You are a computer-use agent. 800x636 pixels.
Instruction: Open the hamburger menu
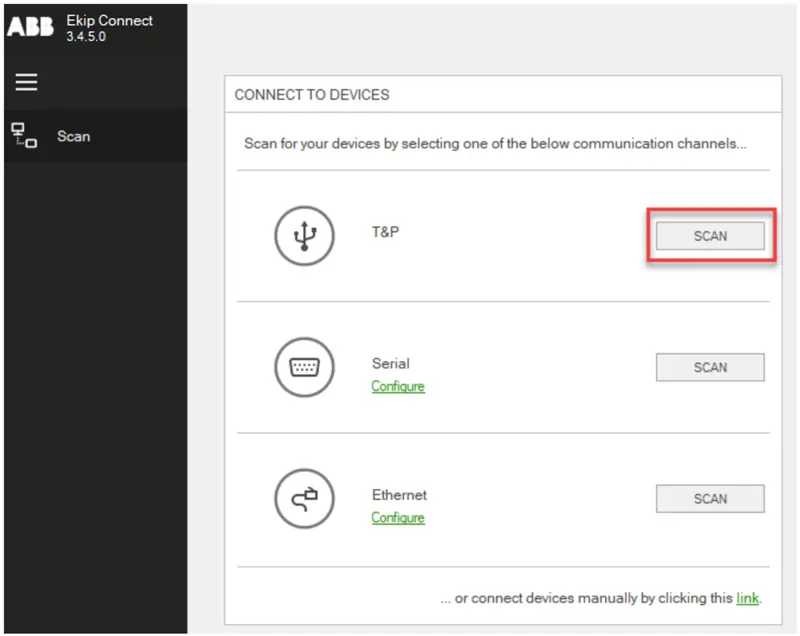pos(26,82)
